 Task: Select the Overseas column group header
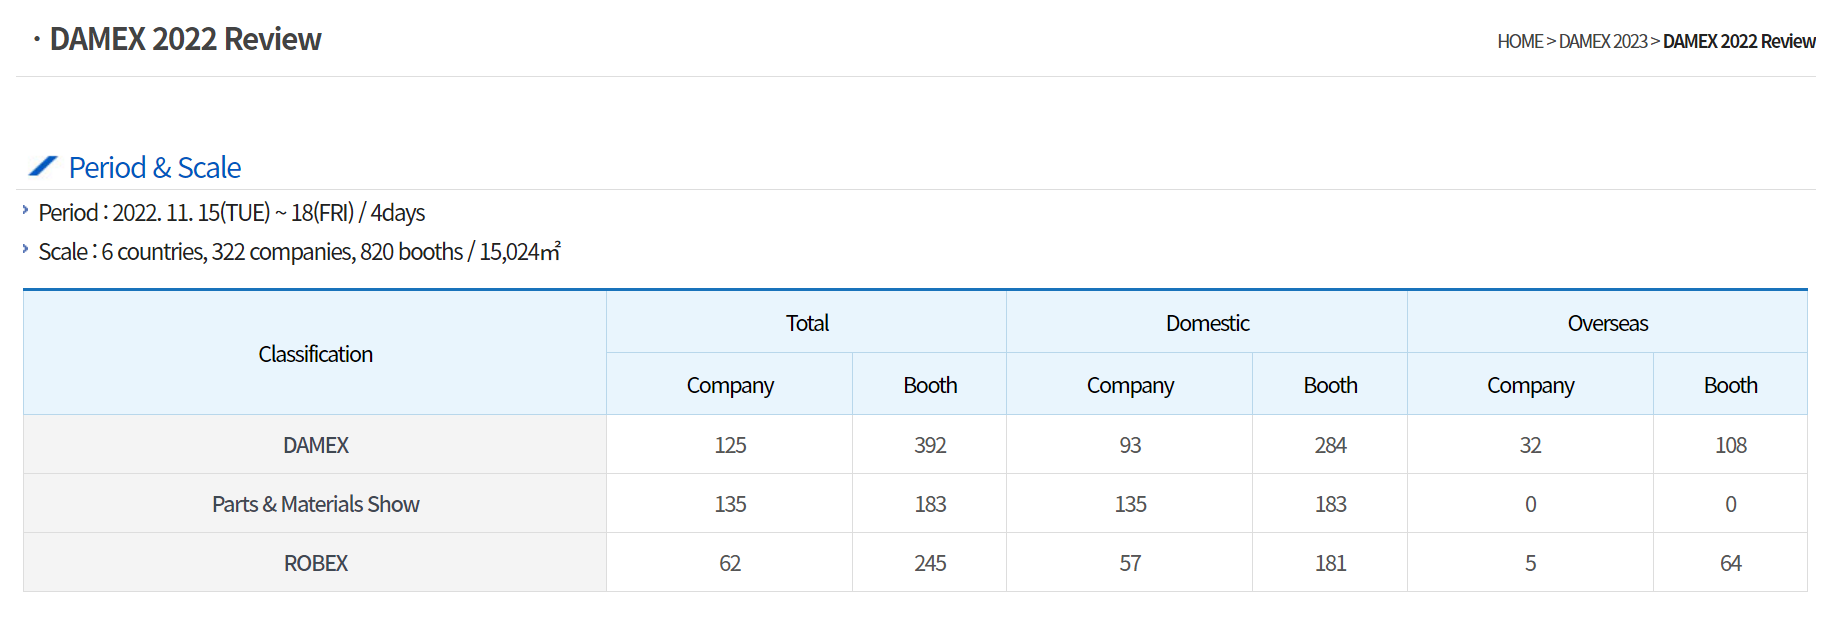point(1607,323)
